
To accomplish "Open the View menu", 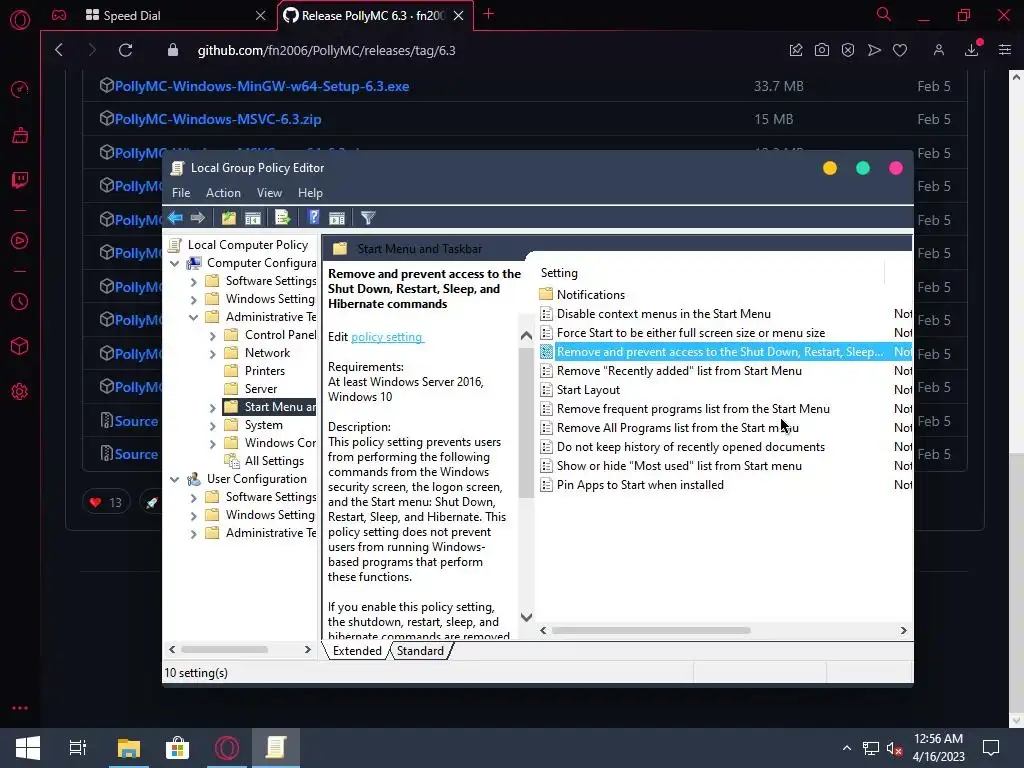I will [269, 193].
